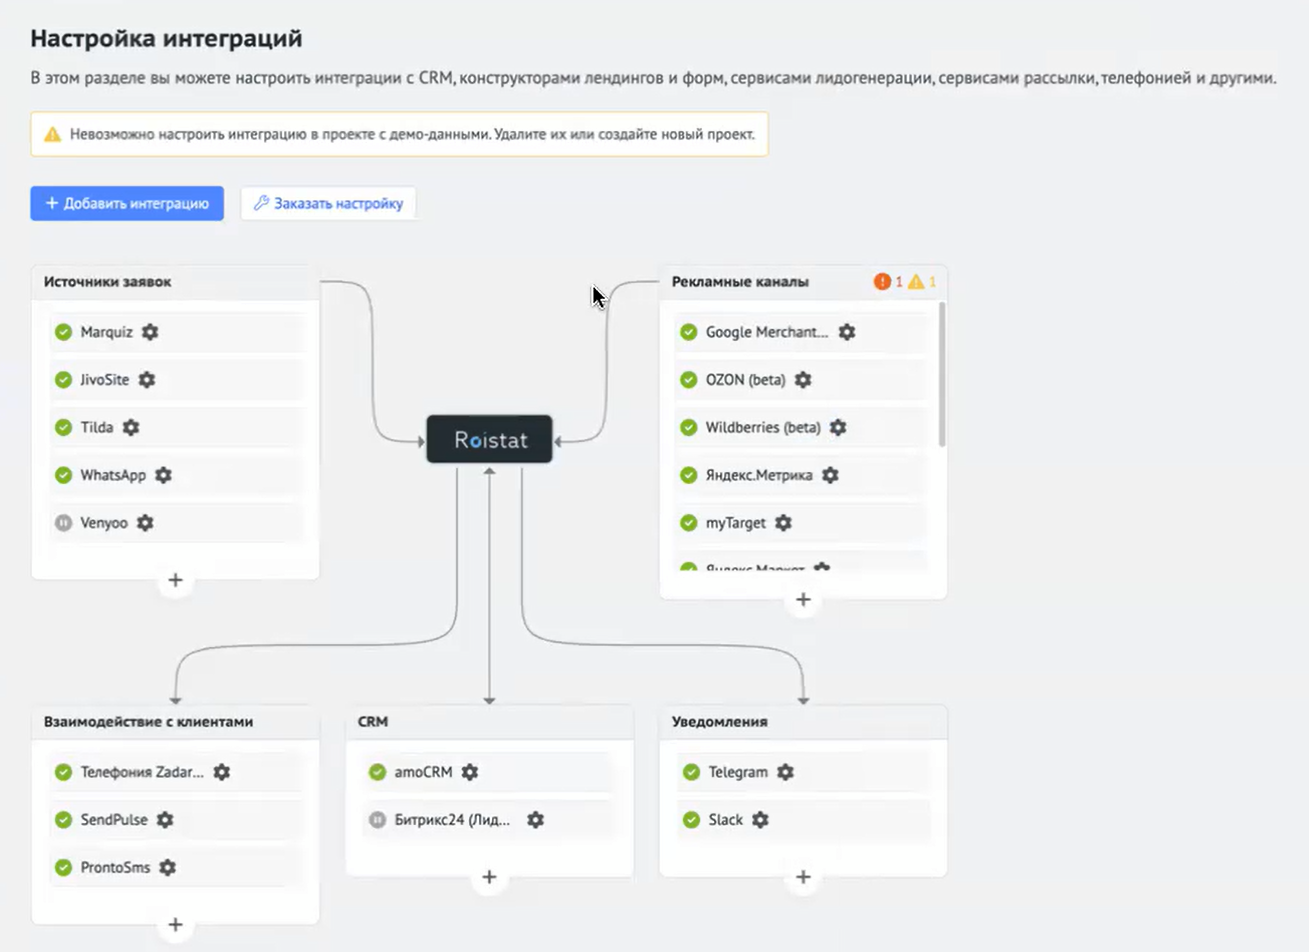Toggle the paused Venyoo integration status
The width and height of the screenshot is (1309, 952).
61,522
